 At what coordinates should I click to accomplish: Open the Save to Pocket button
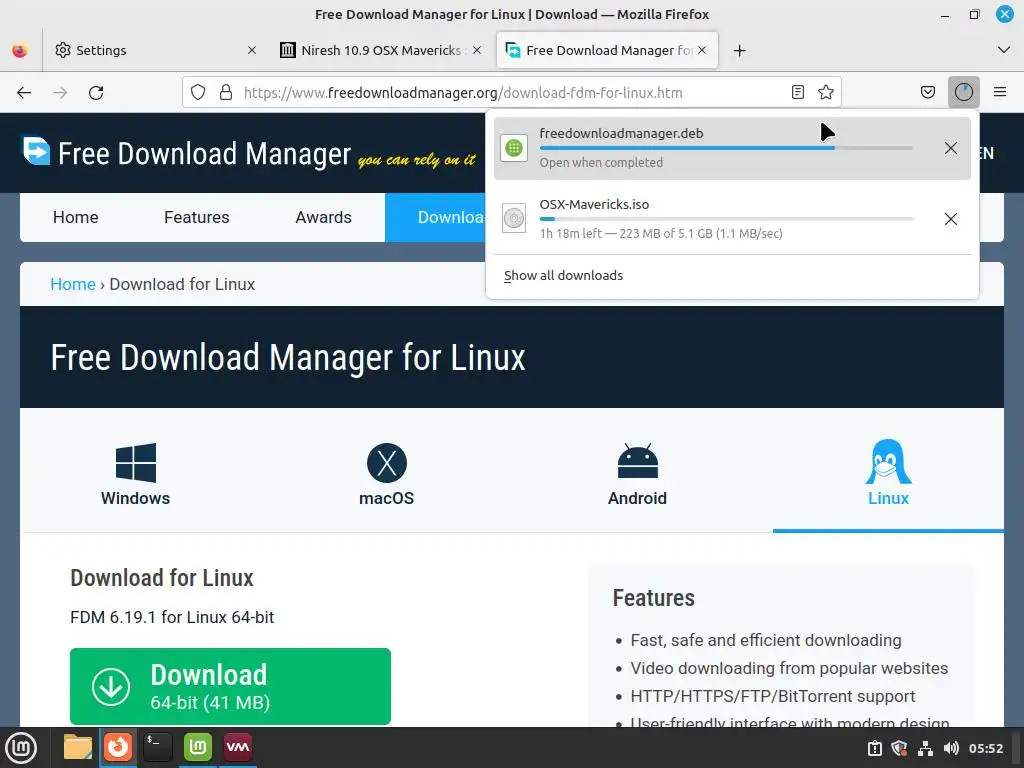(x=927, y=92)
